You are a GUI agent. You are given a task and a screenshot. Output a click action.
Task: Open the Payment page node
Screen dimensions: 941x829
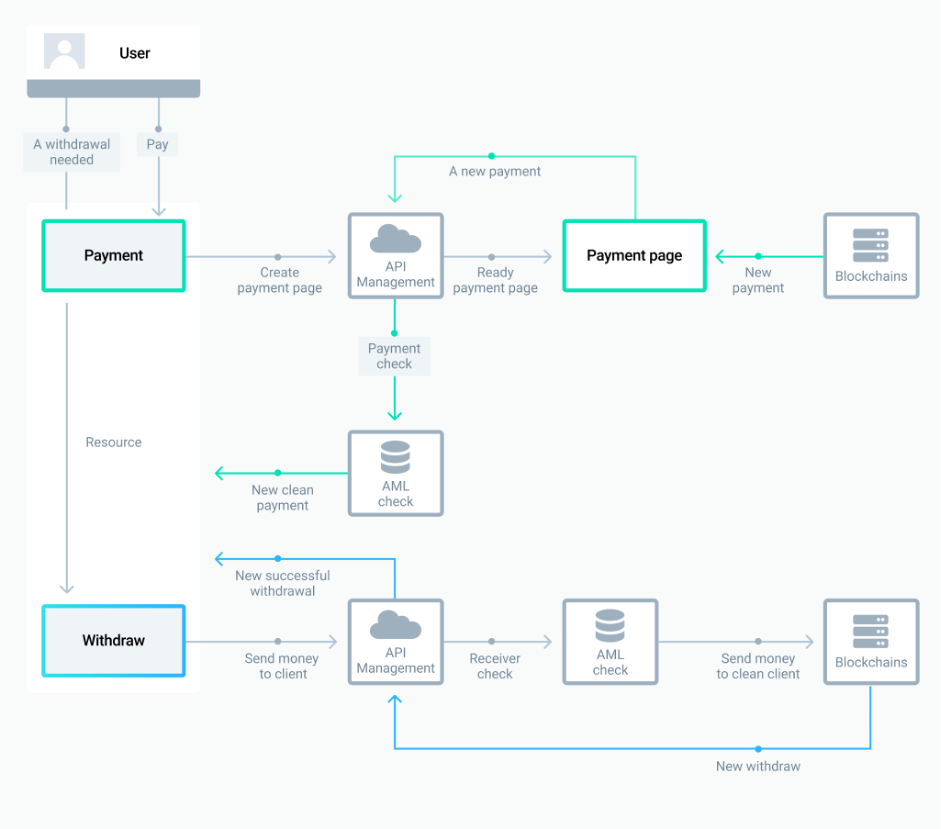pos(634,255)
